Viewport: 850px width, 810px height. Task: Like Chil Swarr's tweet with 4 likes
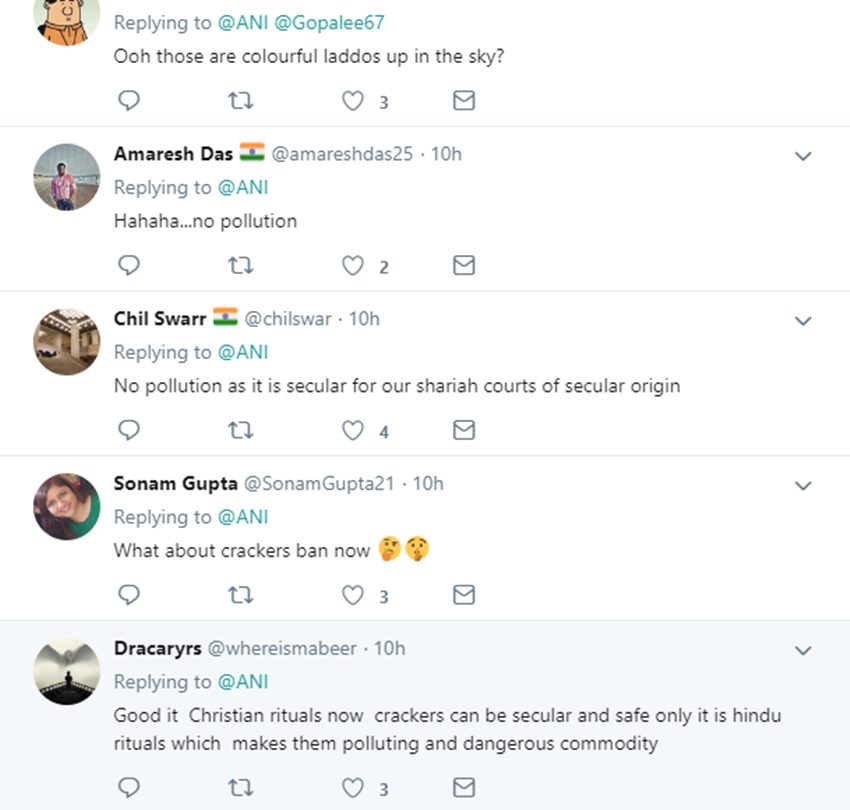(x=352, y=430)
